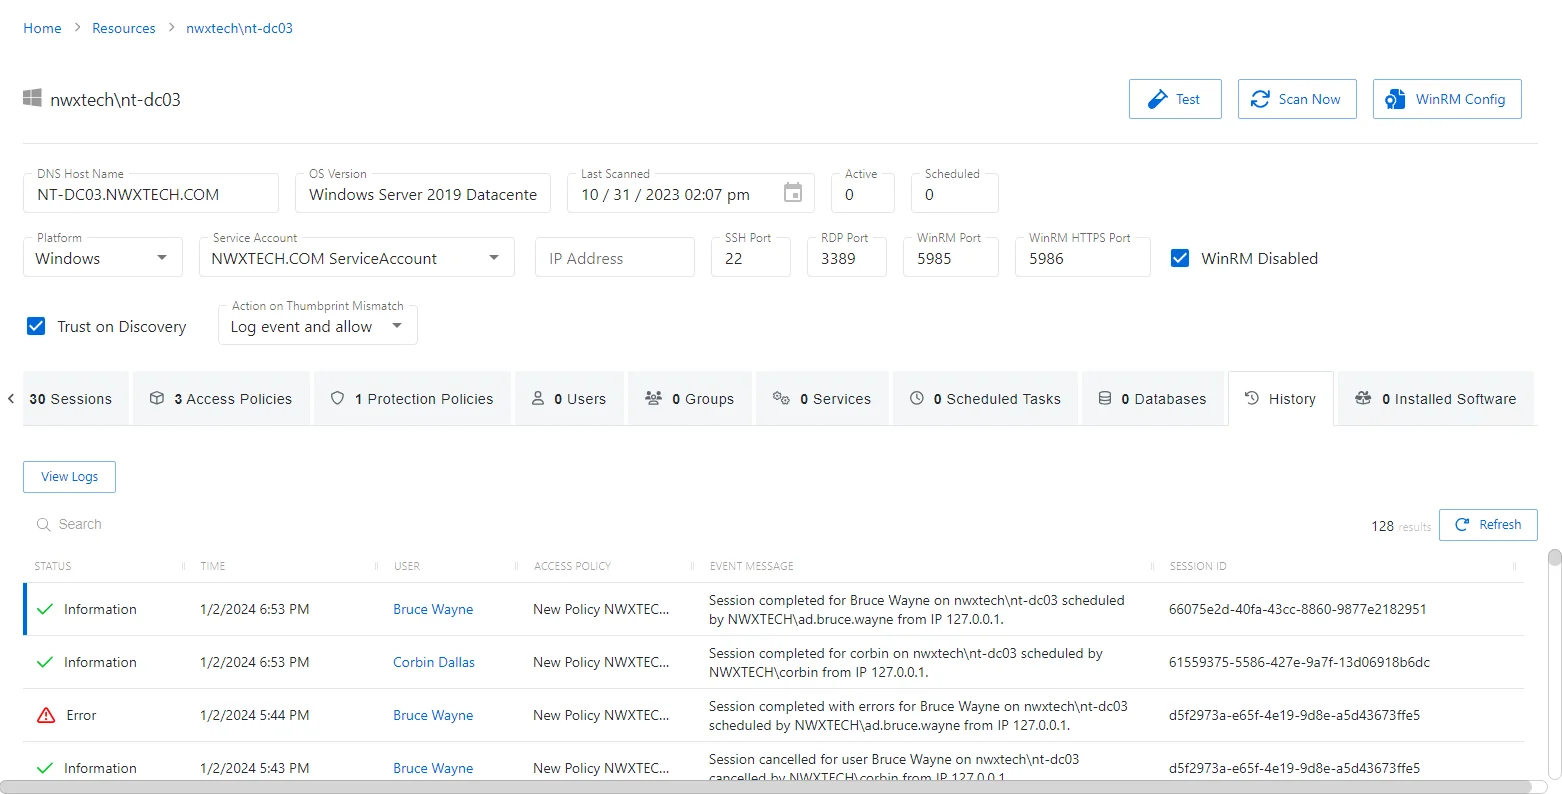This screenshot has width=1562, height=794.
Task: Open Bruce Wayne link in first row
Action: [433, 609]
